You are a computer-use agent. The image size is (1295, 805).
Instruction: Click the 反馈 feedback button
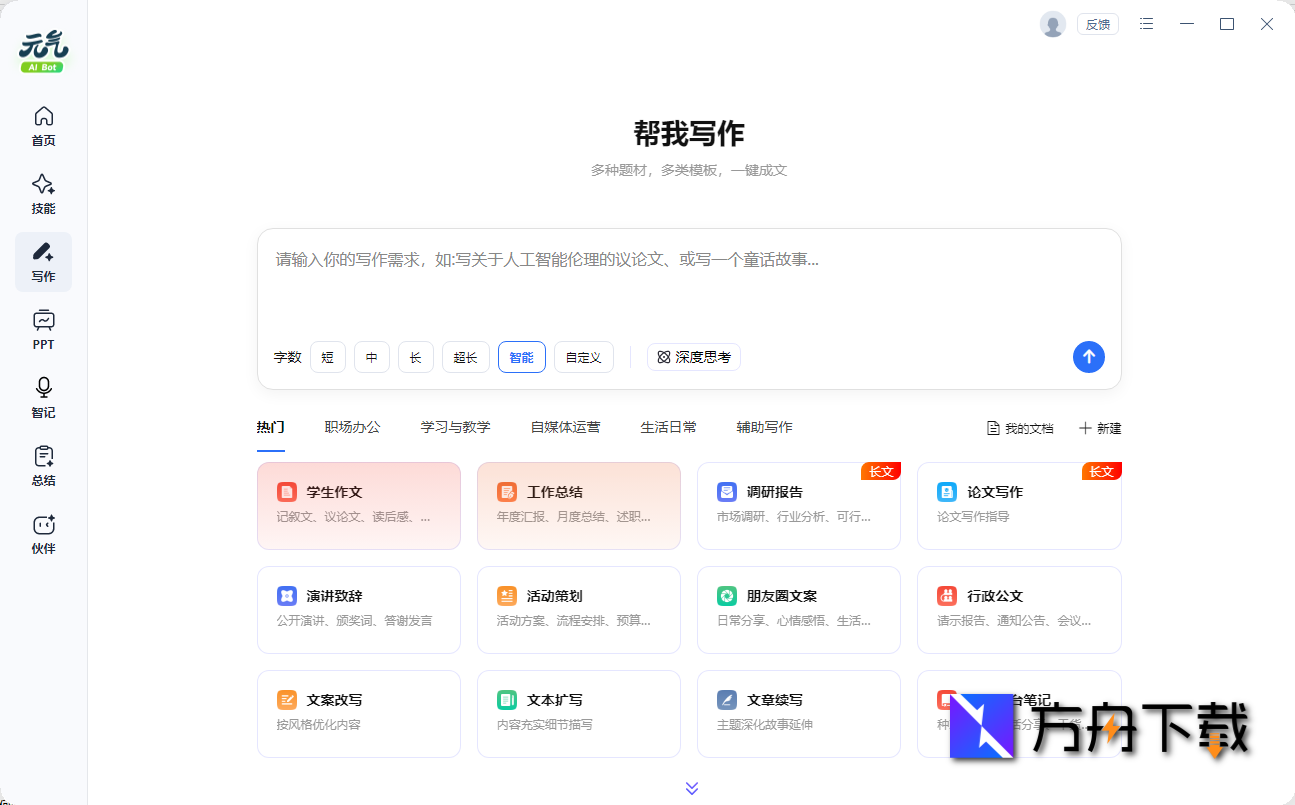pyautogui.click(x=1097, y=23)
